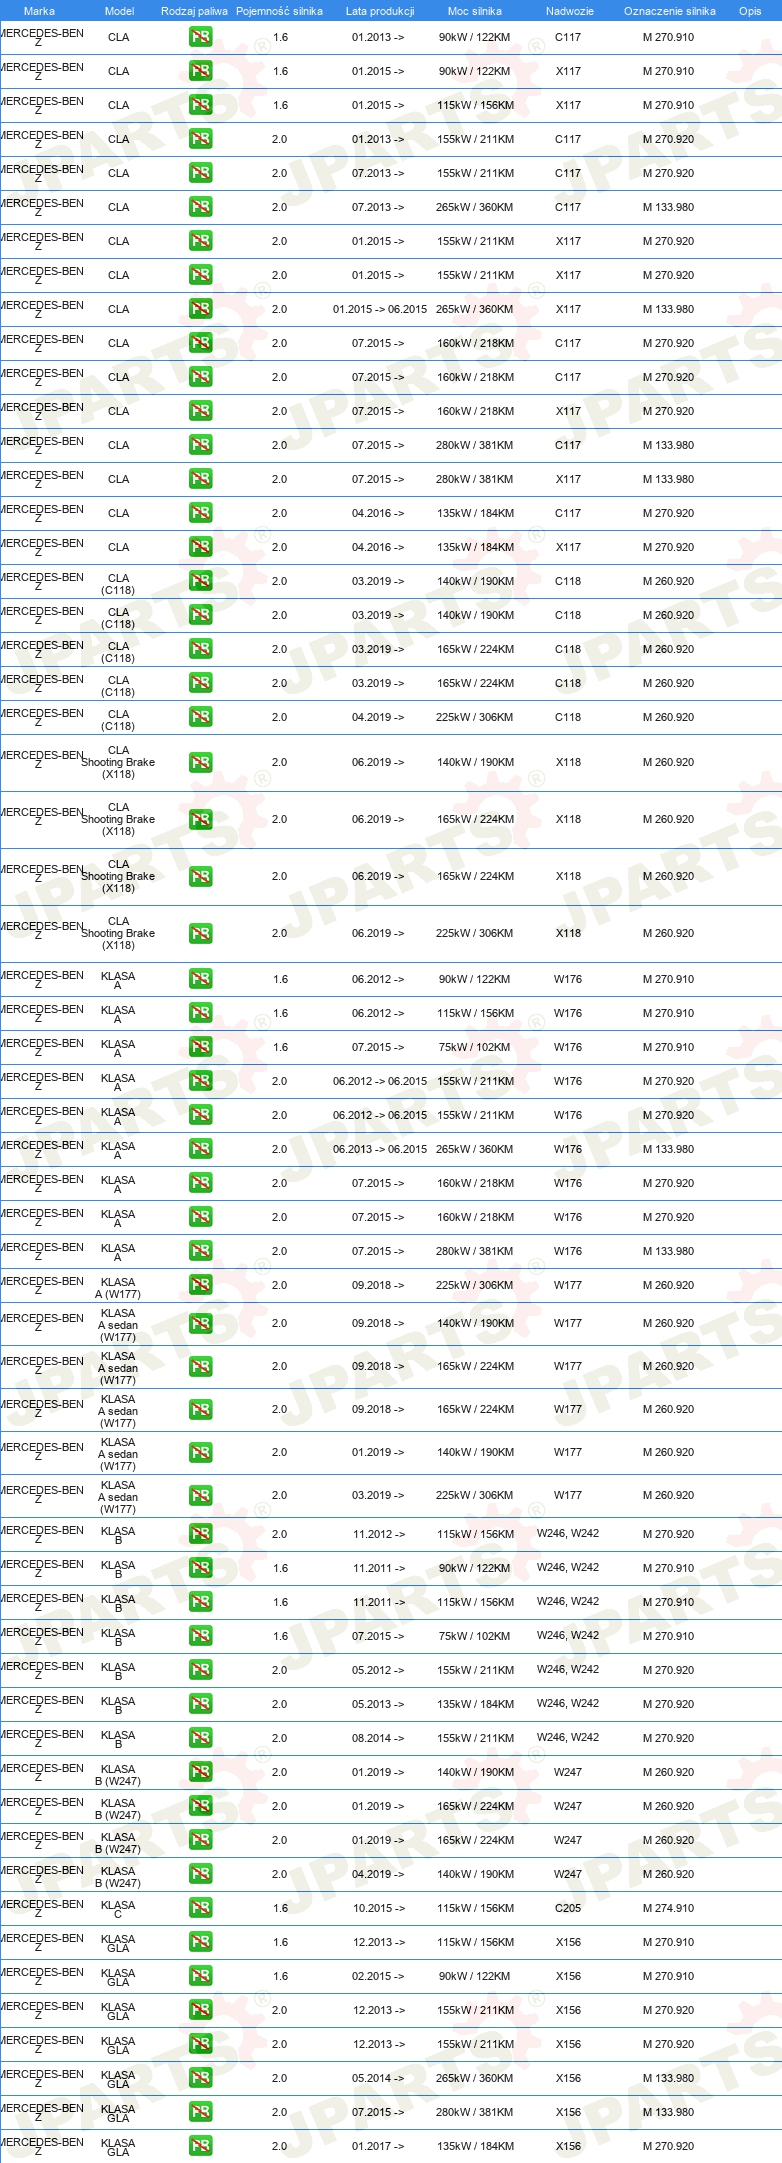The image size is (782, 2163).
Task: Click fuel icon for KLASA GLA 02.2015 90kW row
Action: [x=200, y=1976]
